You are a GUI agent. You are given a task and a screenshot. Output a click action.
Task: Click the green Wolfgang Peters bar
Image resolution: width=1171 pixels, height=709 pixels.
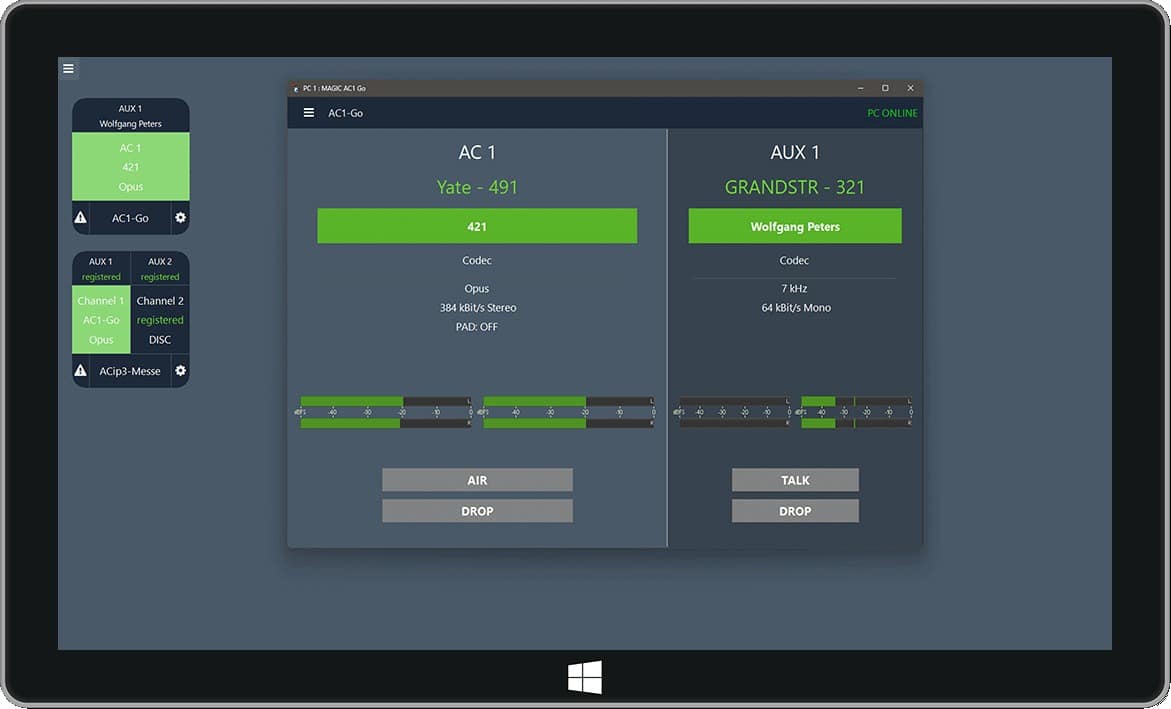tap(795, 226)
